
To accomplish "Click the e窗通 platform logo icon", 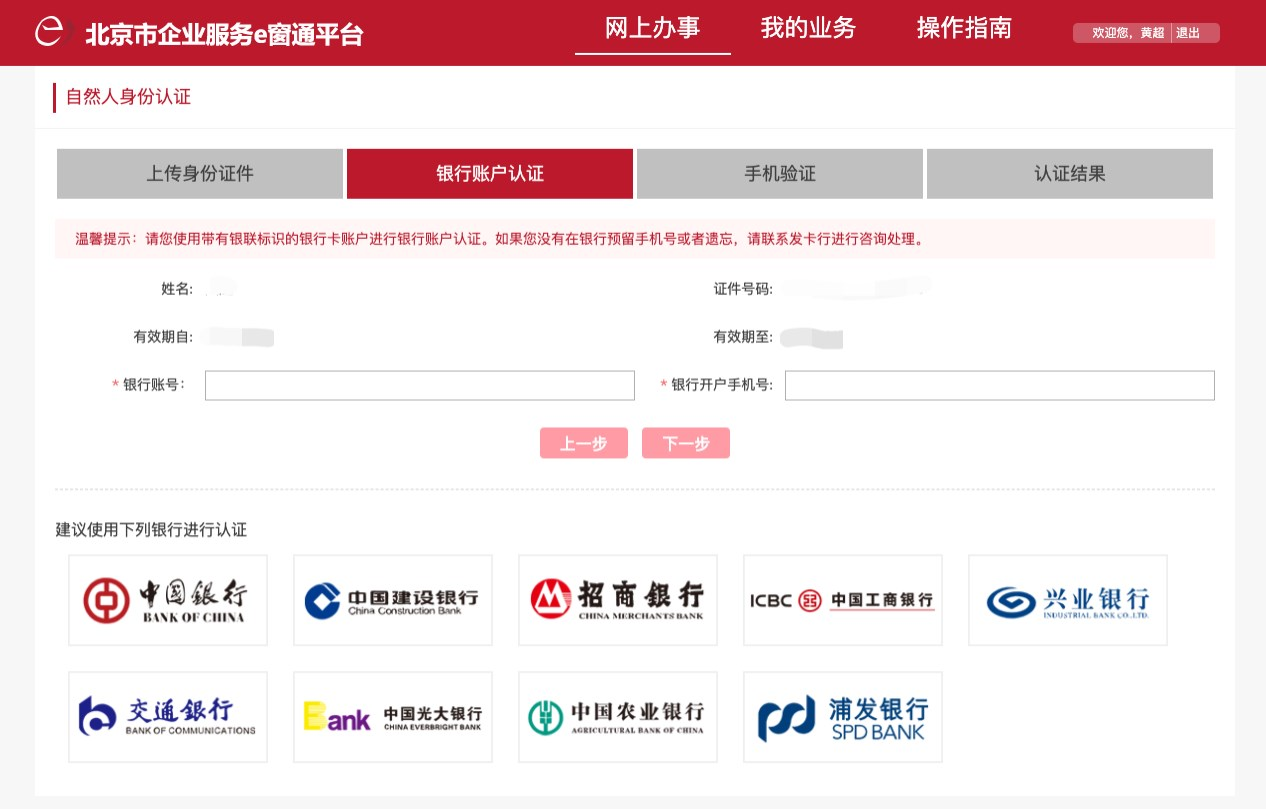I will pos(50,32).
